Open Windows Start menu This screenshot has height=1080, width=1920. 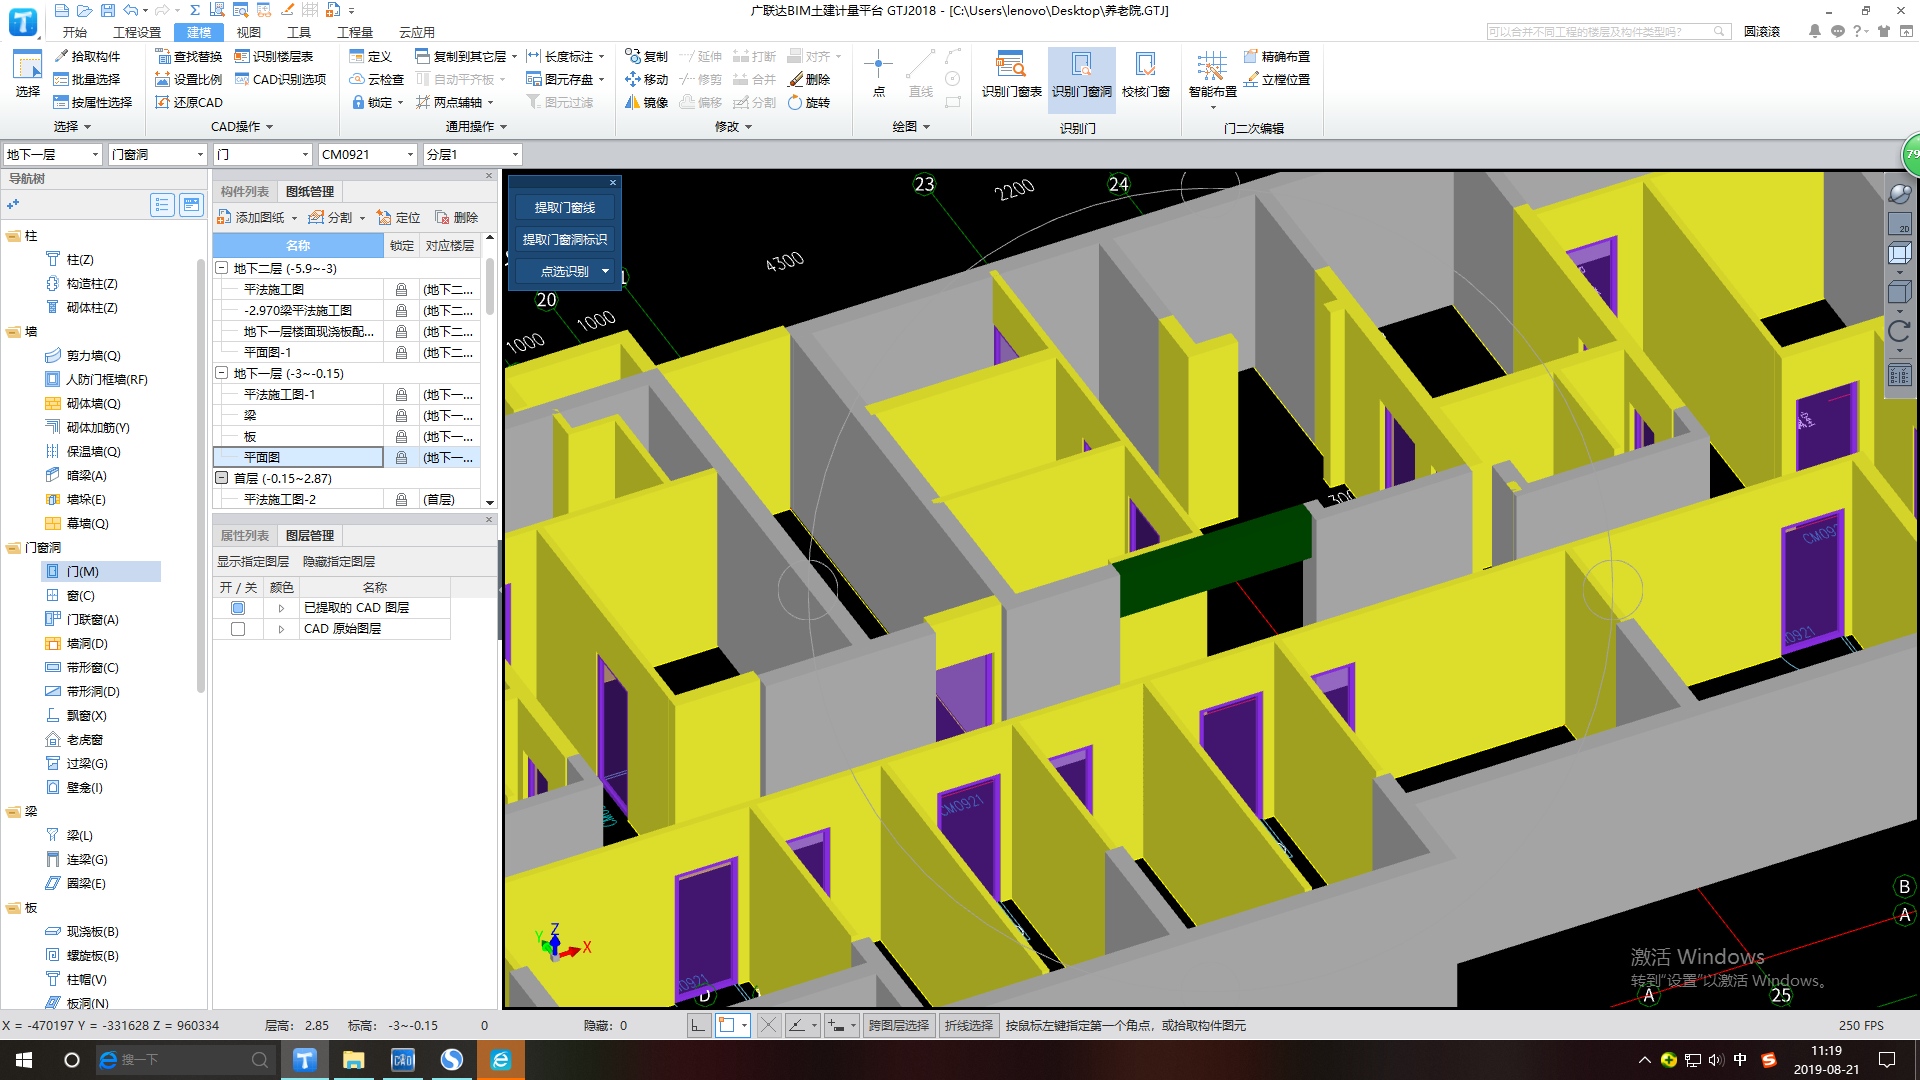pyautogui.click(x=24, y=1059)
